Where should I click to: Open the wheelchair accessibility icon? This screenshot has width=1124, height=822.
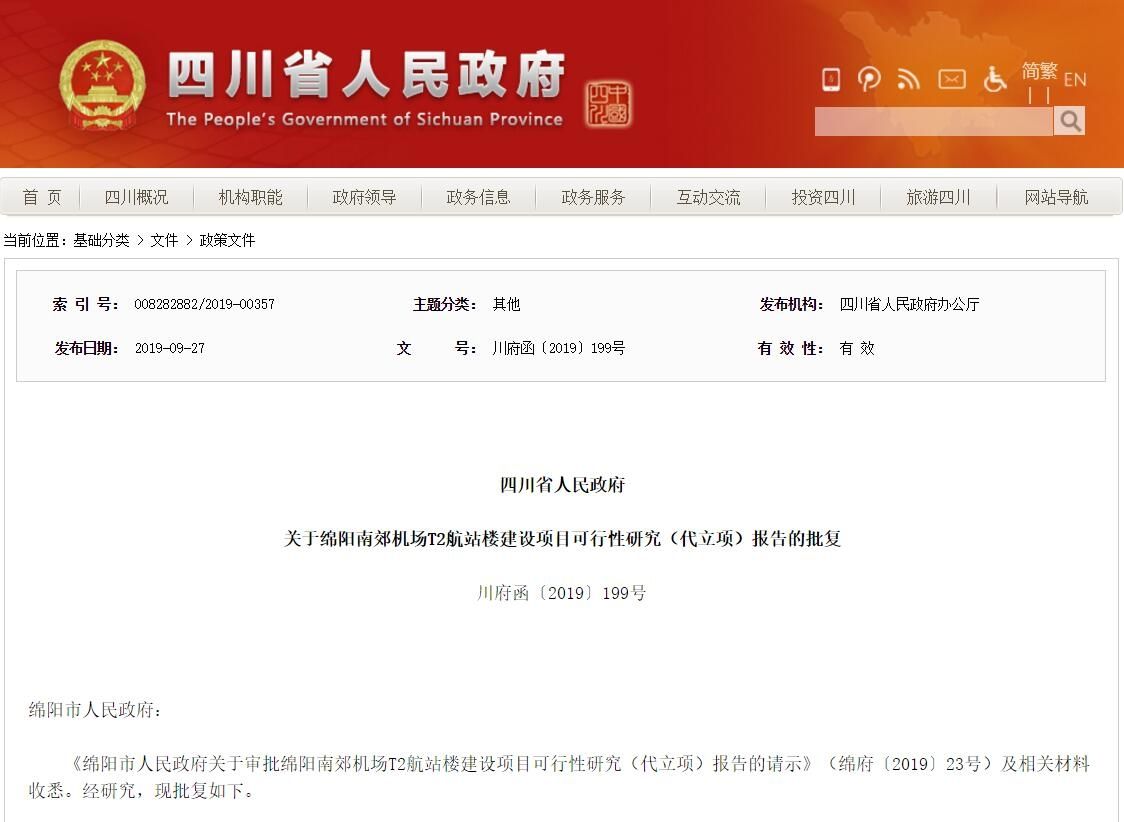pos(994,79)
